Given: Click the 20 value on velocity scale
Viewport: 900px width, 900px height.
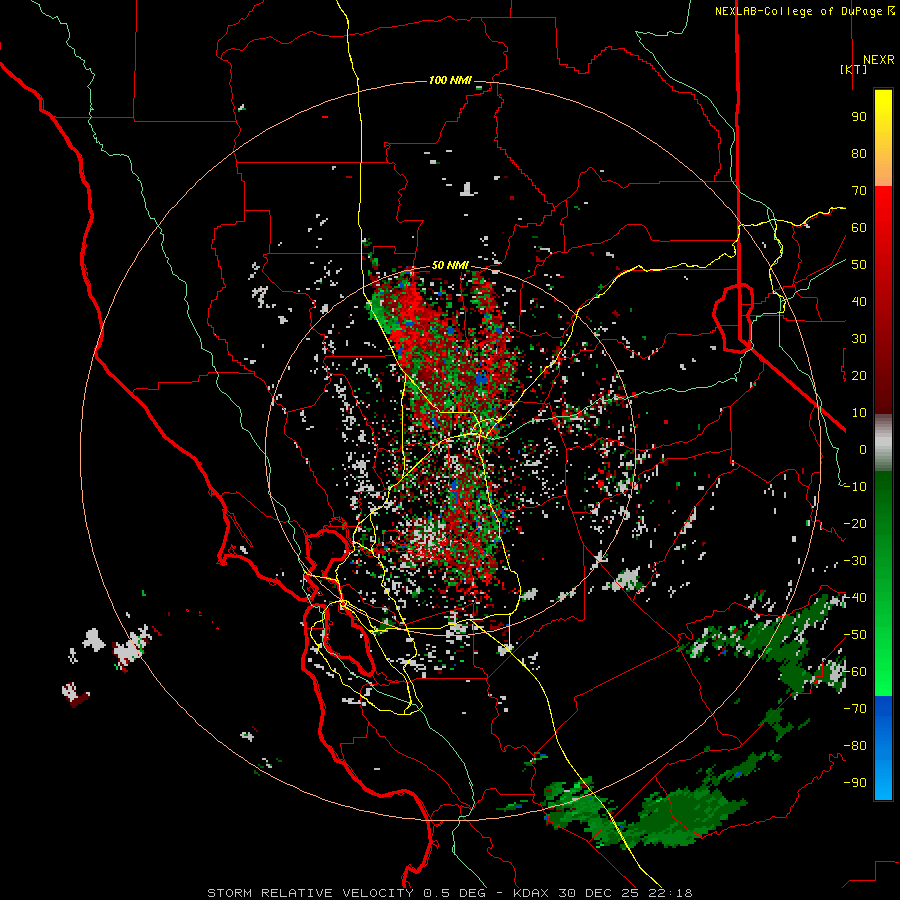Looking at the screenshot, I should tap(859, 376).
